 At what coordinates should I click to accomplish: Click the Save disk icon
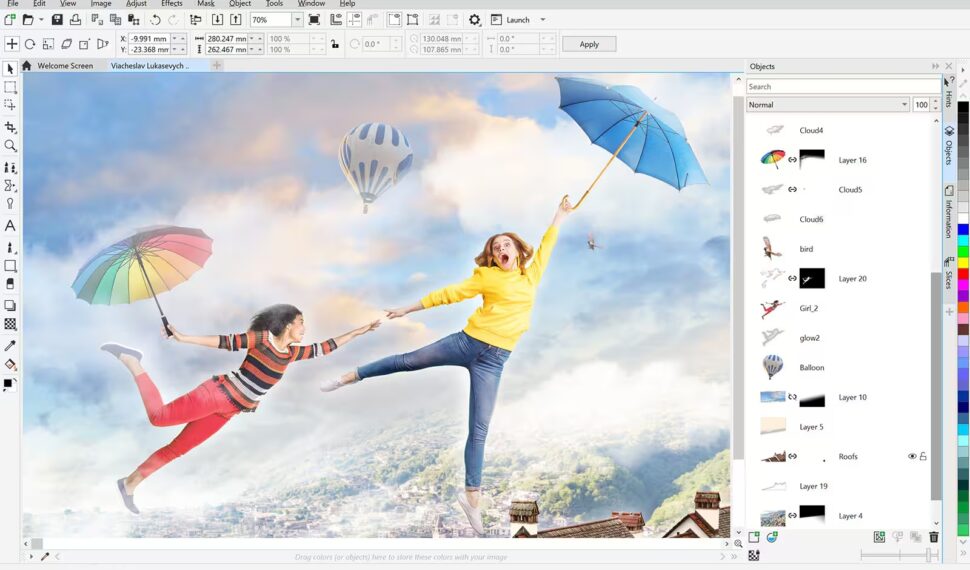57,20
